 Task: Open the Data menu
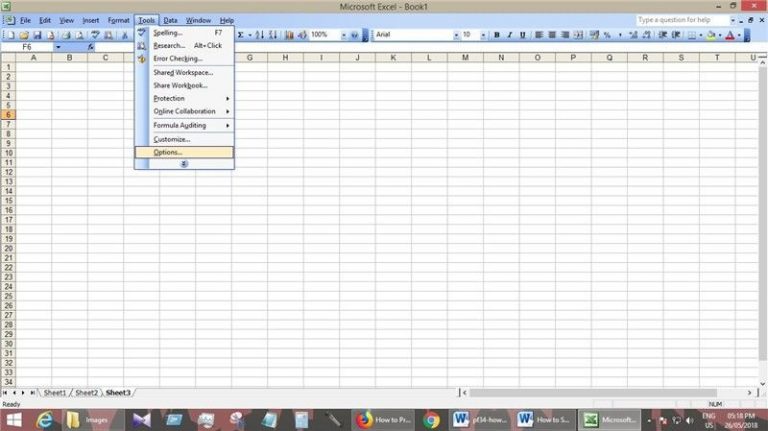[171, 20]
